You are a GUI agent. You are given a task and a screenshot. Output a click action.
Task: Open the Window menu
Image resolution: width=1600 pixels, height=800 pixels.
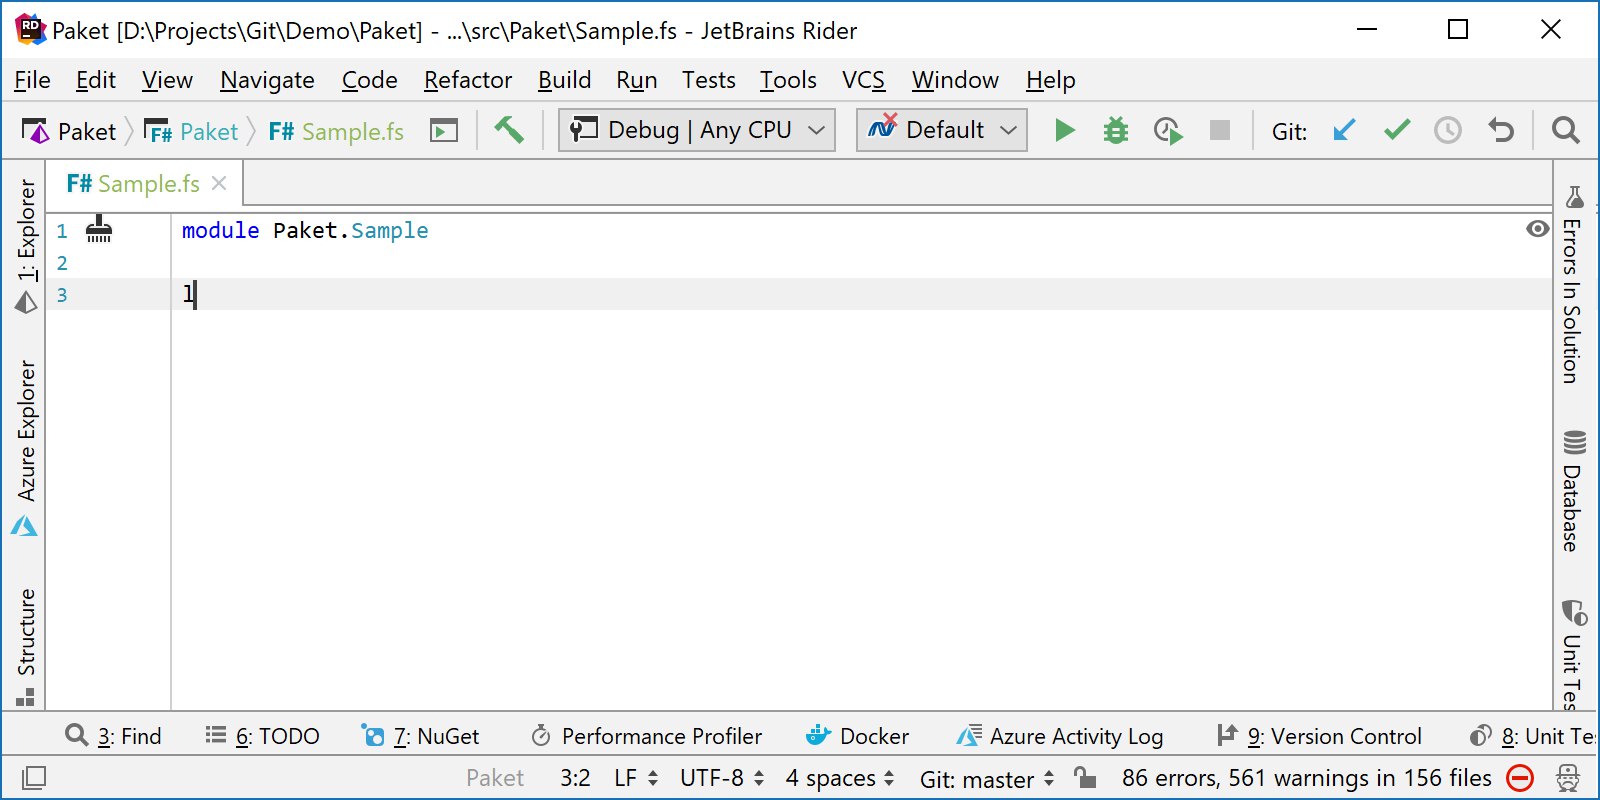(955, 80)
